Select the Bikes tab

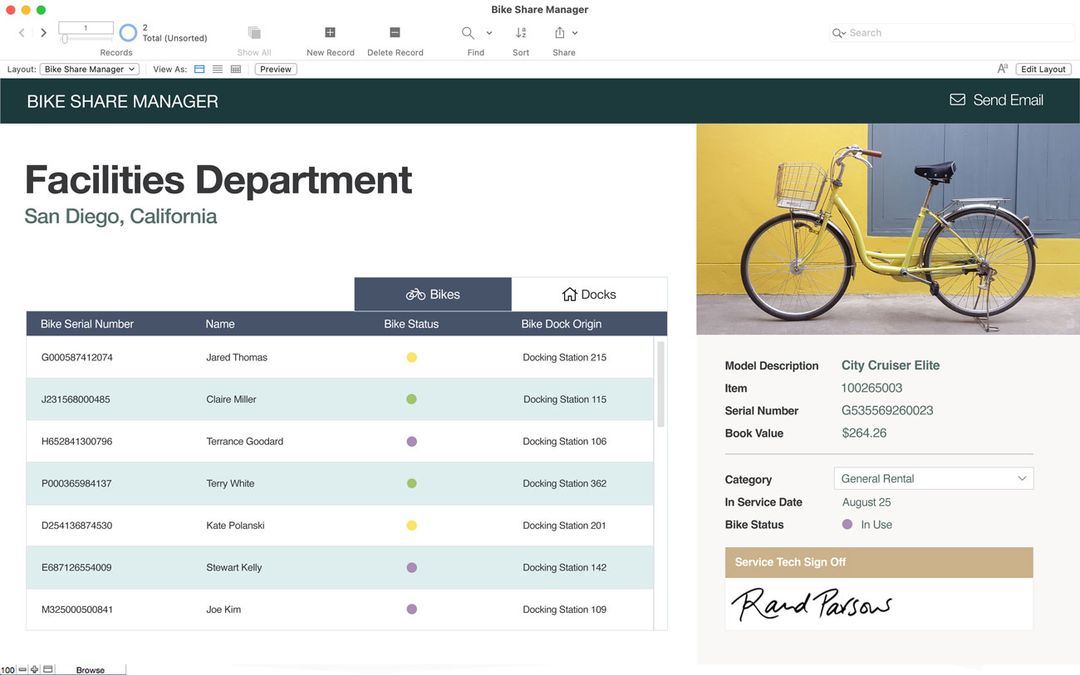tap(432, 293)
